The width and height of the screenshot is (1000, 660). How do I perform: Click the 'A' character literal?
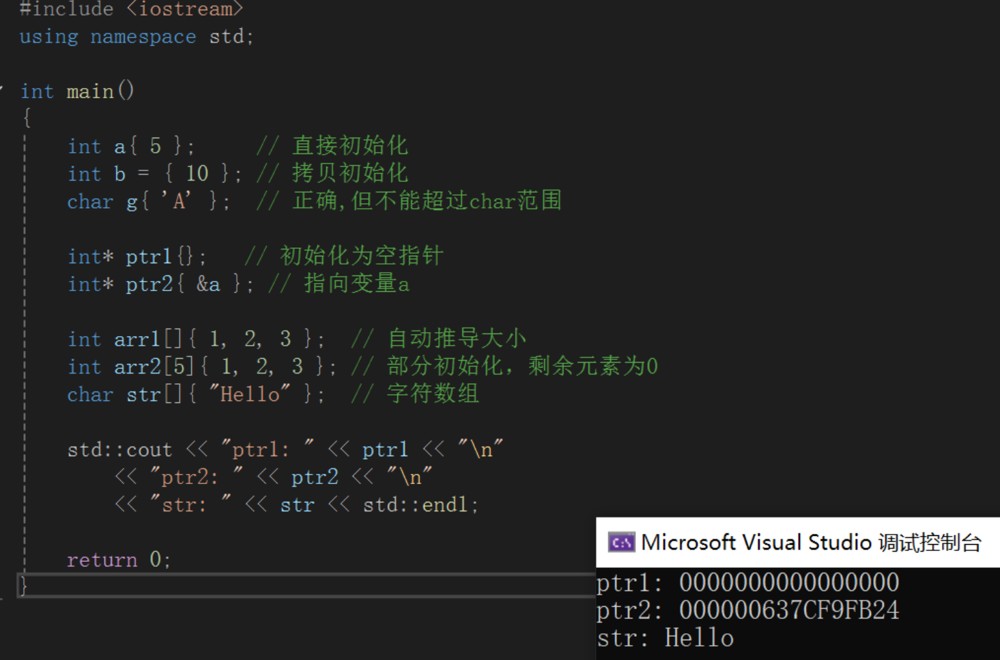pos(176,201)
